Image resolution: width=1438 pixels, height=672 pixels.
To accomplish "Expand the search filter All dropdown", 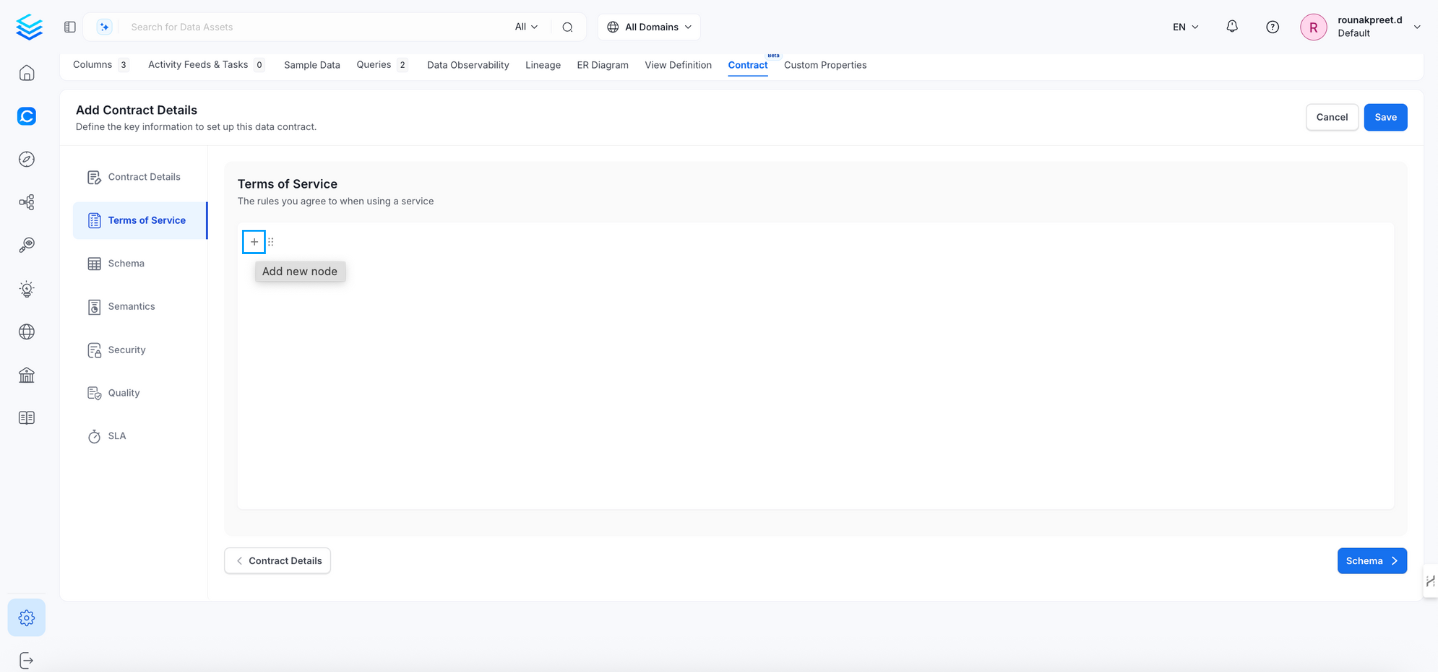I will click(x=526, y=27).
